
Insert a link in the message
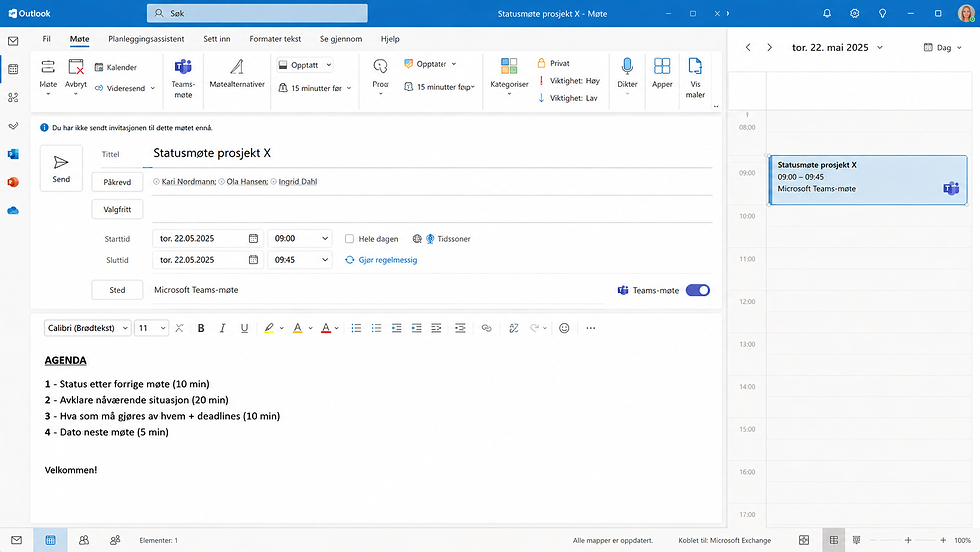pyautogui.click(x=486, y=328)
